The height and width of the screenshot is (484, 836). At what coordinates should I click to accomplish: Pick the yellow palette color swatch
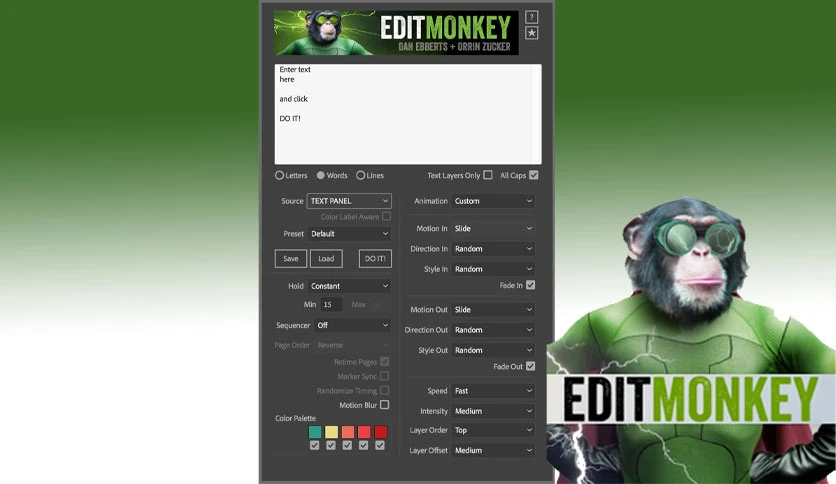pos(332,432)
